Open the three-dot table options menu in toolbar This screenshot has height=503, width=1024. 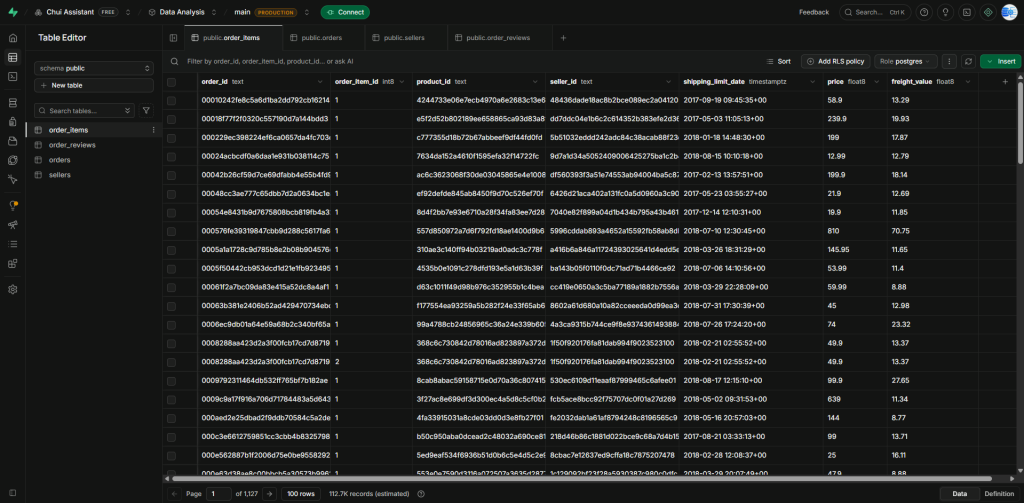(x=949, y=61)
